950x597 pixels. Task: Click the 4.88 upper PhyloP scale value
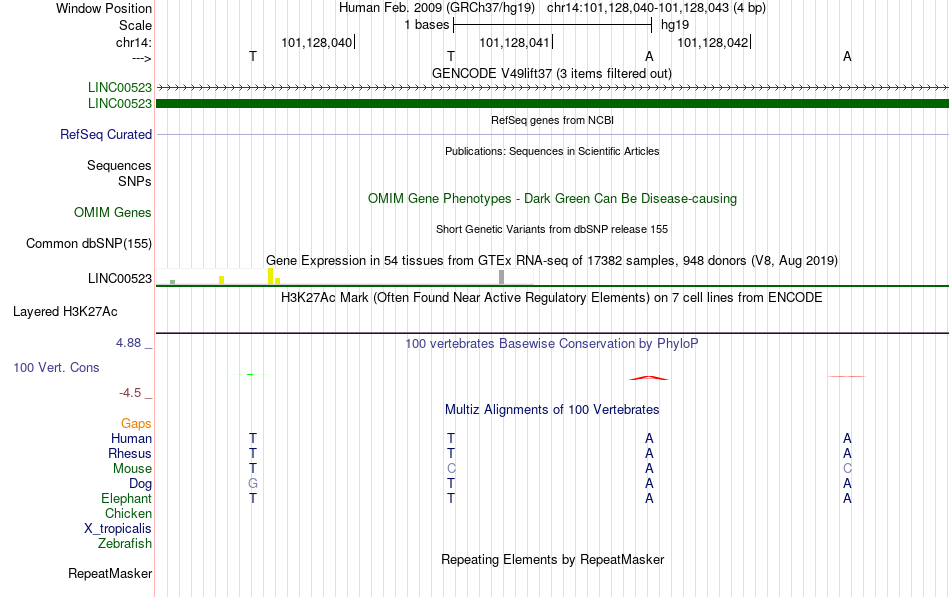pyautogui.click(x=128, y=343)
